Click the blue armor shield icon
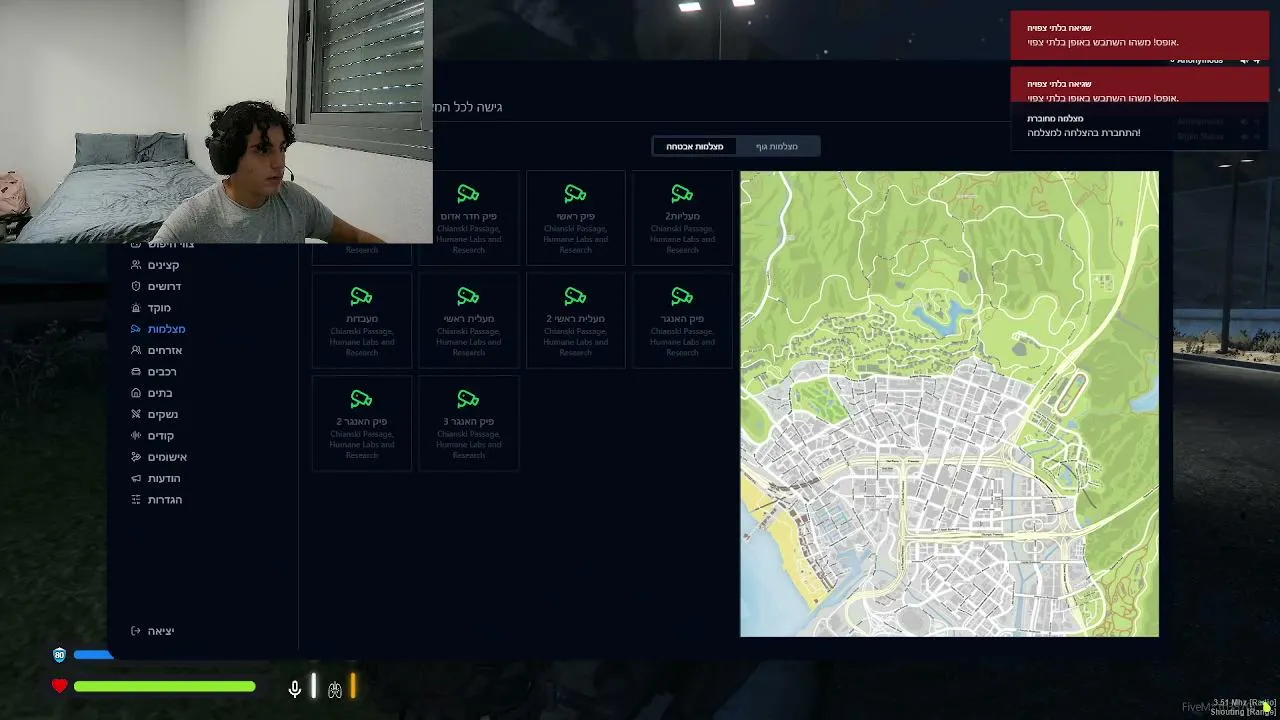The image size is (1280, 720). pos(59,655)
